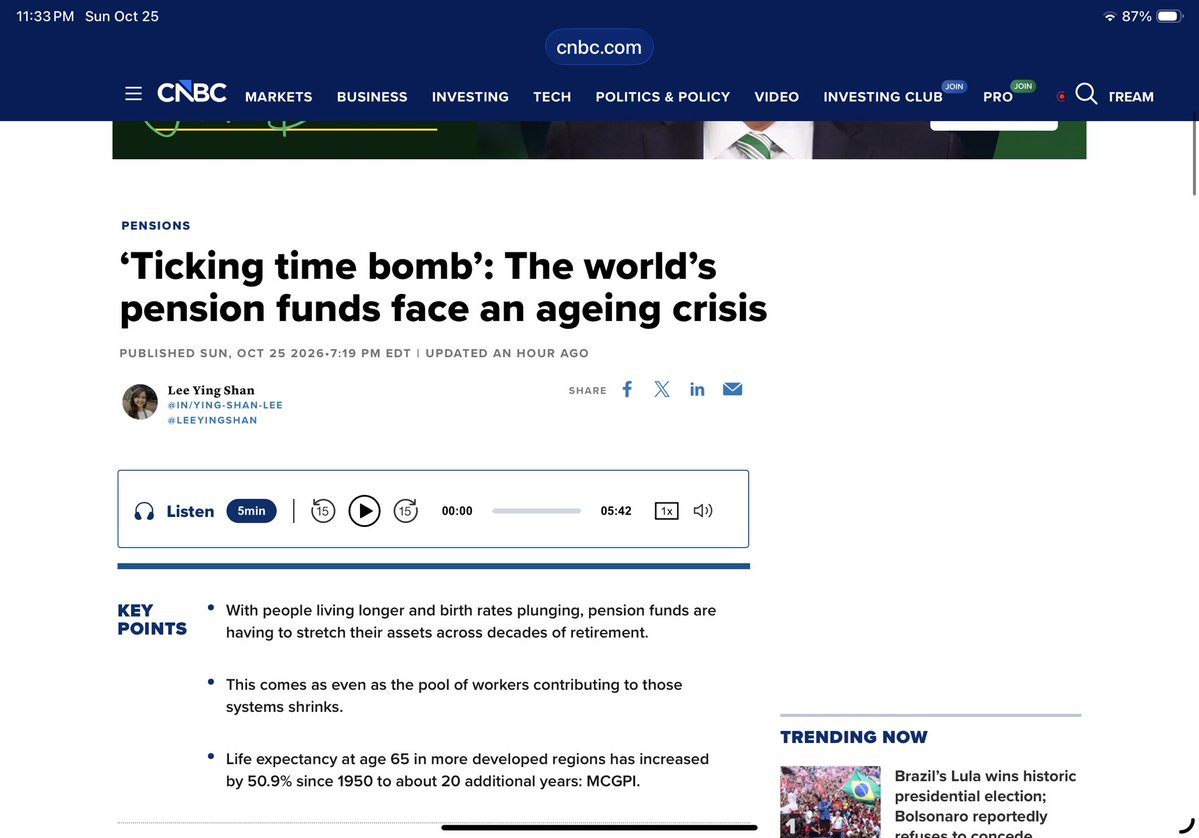The image size is (1199, 838).
Task: Click the 5min listen badge
Action: point(252,511)
